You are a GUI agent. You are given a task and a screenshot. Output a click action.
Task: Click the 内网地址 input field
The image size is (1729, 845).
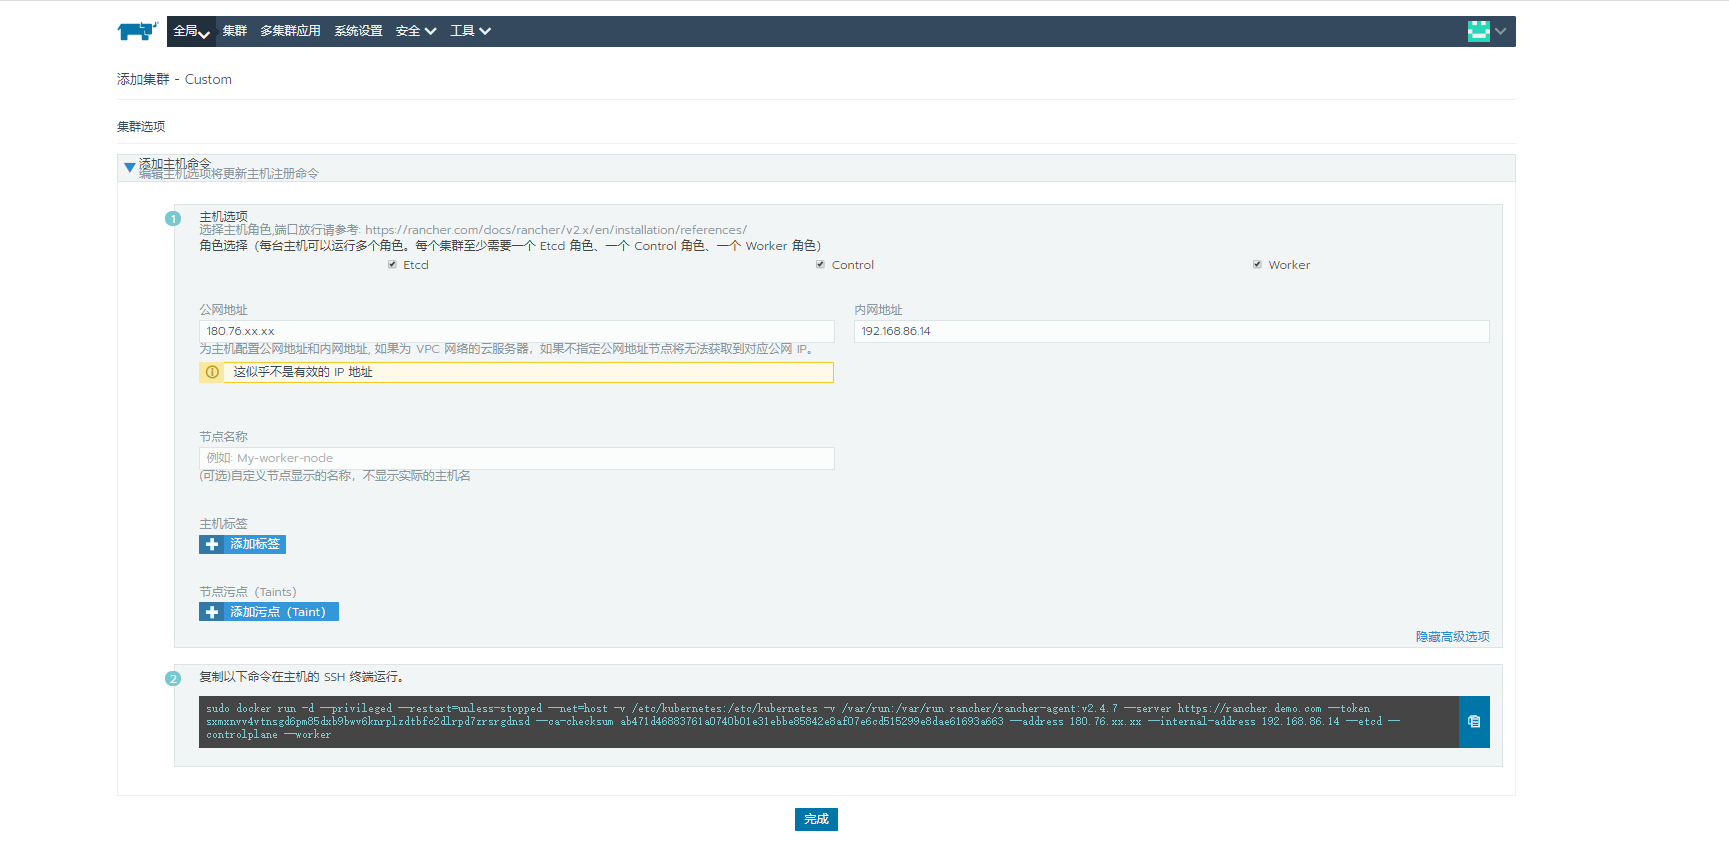(x=1171, y=331)
